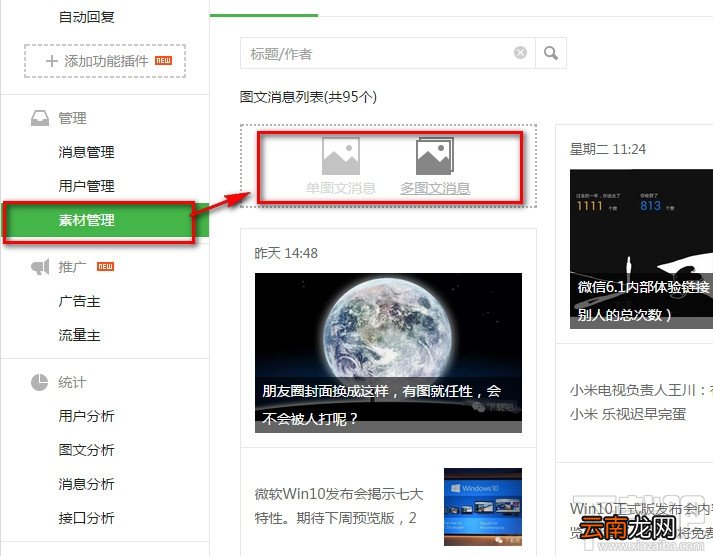
Task: Click the NEW badge next to 推广
Action: tap(105, 266)
